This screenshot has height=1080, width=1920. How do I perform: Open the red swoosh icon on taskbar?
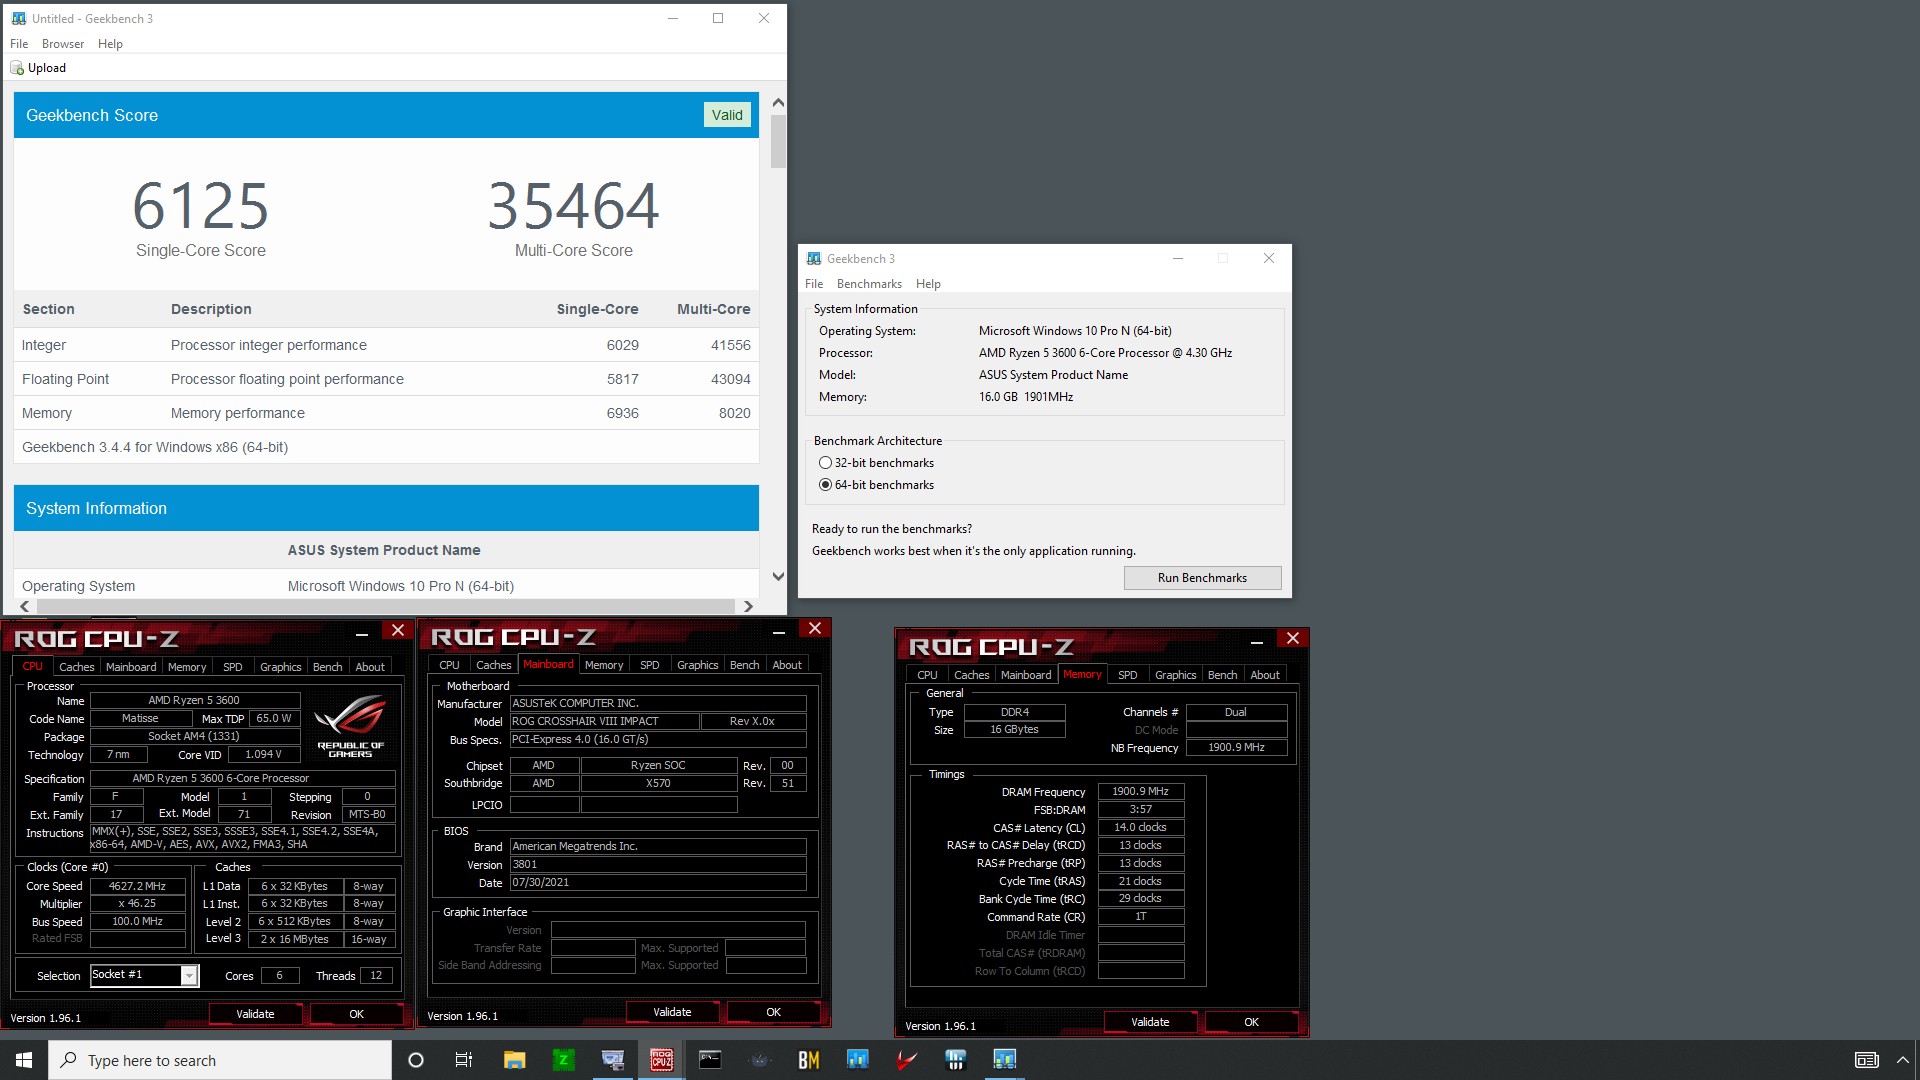point(907,1060)
